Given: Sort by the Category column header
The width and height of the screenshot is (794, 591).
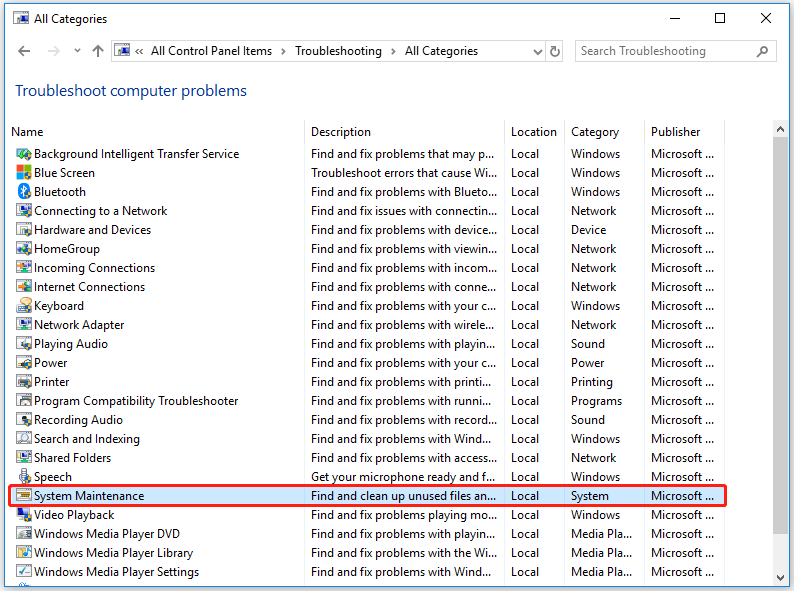Looking at the screenshot, I should coord(604,132).
